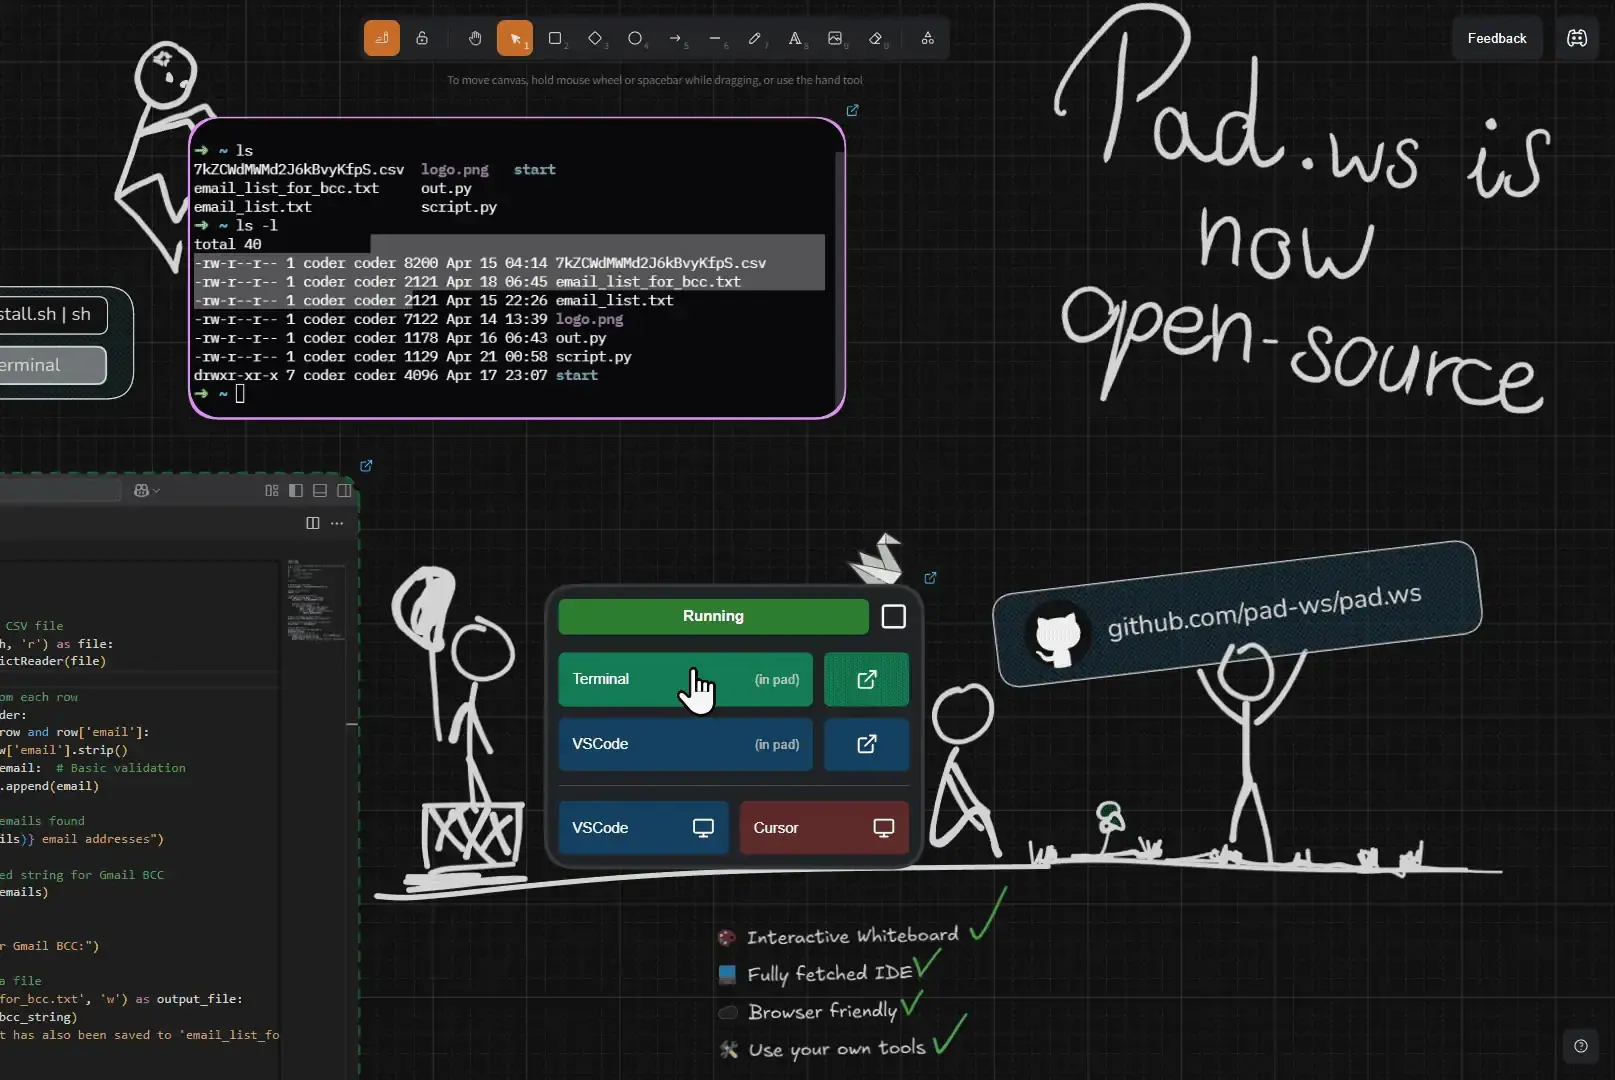
Task: Click email_list.txt in ls -l listing
Action: pos(615,300)
